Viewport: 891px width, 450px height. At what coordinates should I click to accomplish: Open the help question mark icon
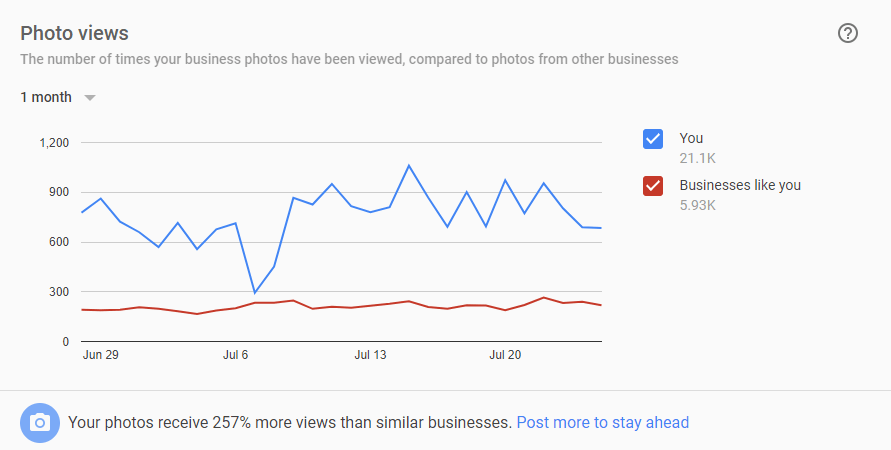848,33
